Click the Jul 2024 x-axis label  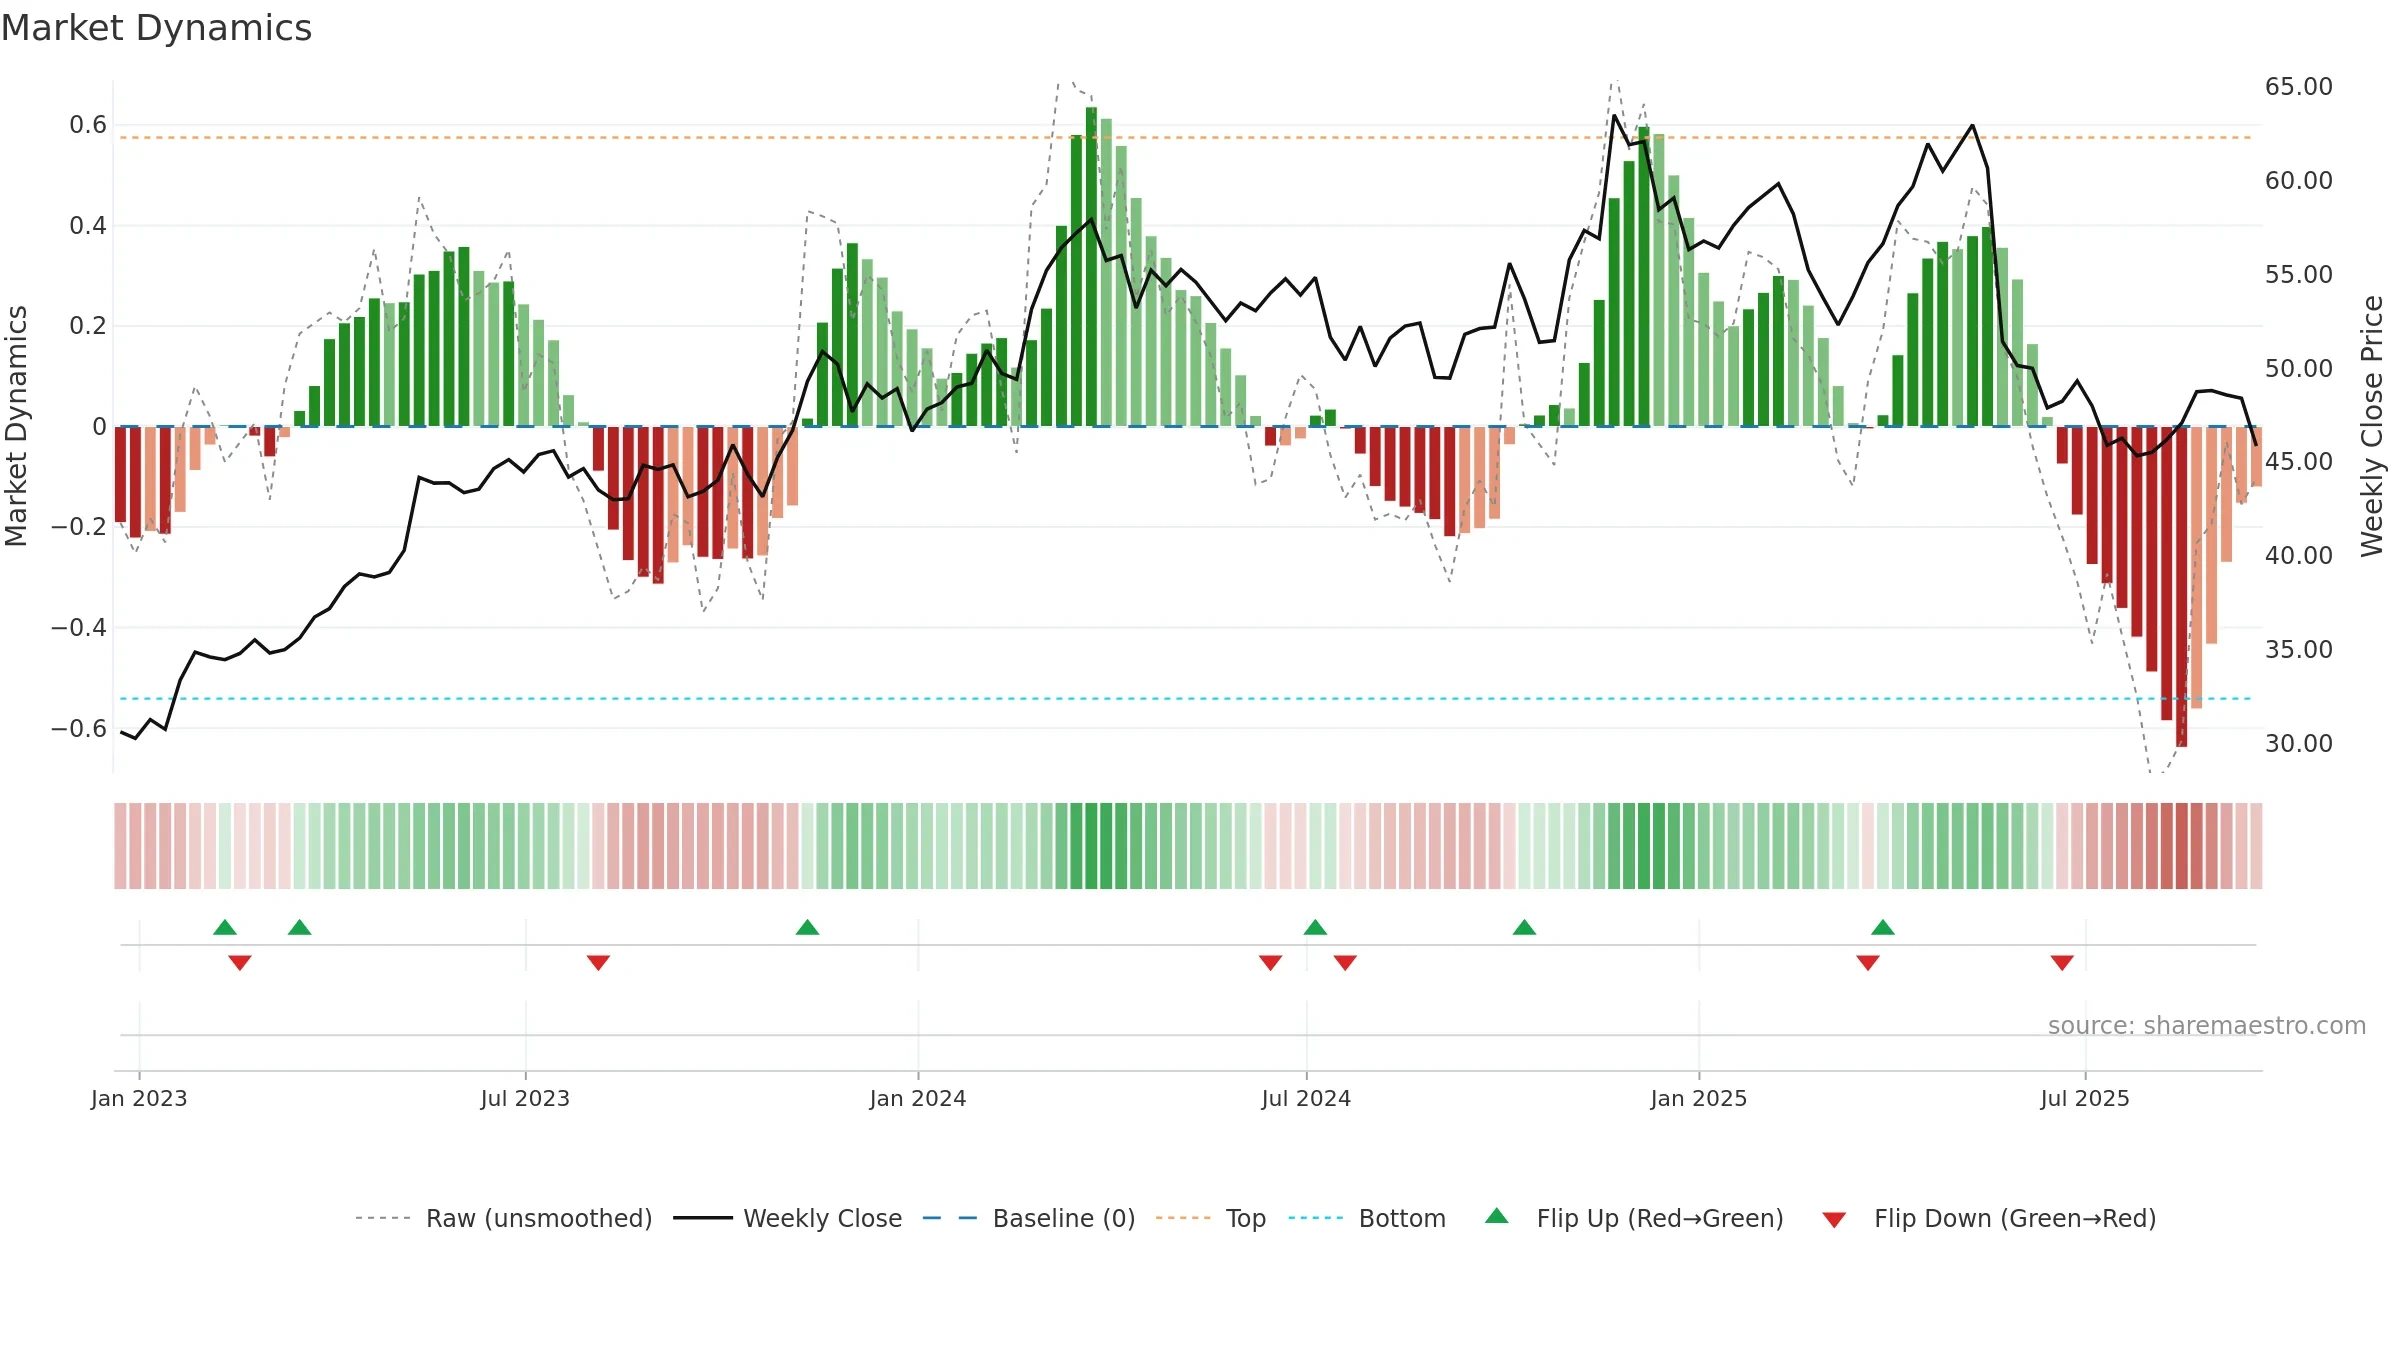click(x=1306, y=1099)
